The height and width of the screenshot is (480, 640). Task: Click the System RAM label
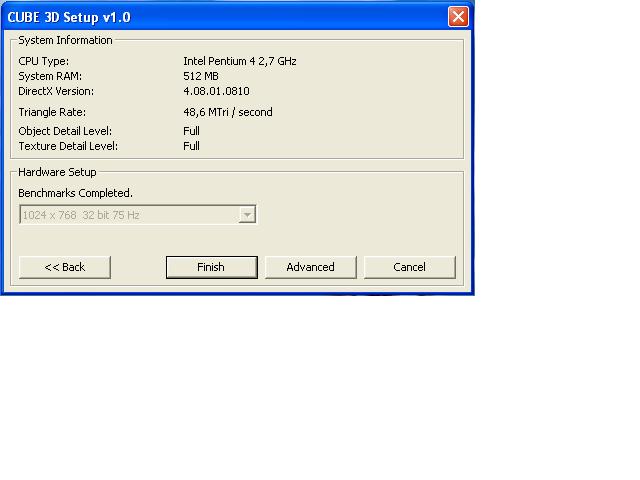(x=50, y=76)
